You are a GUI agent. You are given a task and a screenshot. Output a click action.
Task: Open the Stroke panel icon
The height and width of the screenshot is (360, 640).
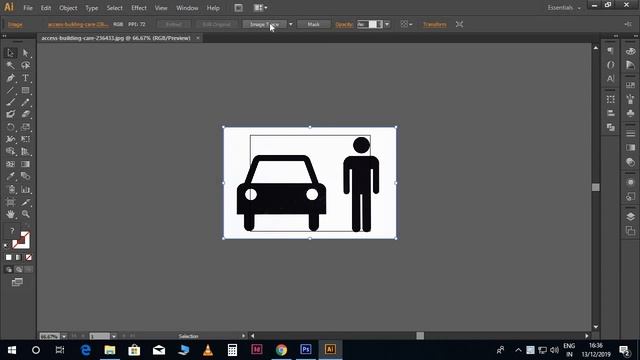tap(631, 133)
